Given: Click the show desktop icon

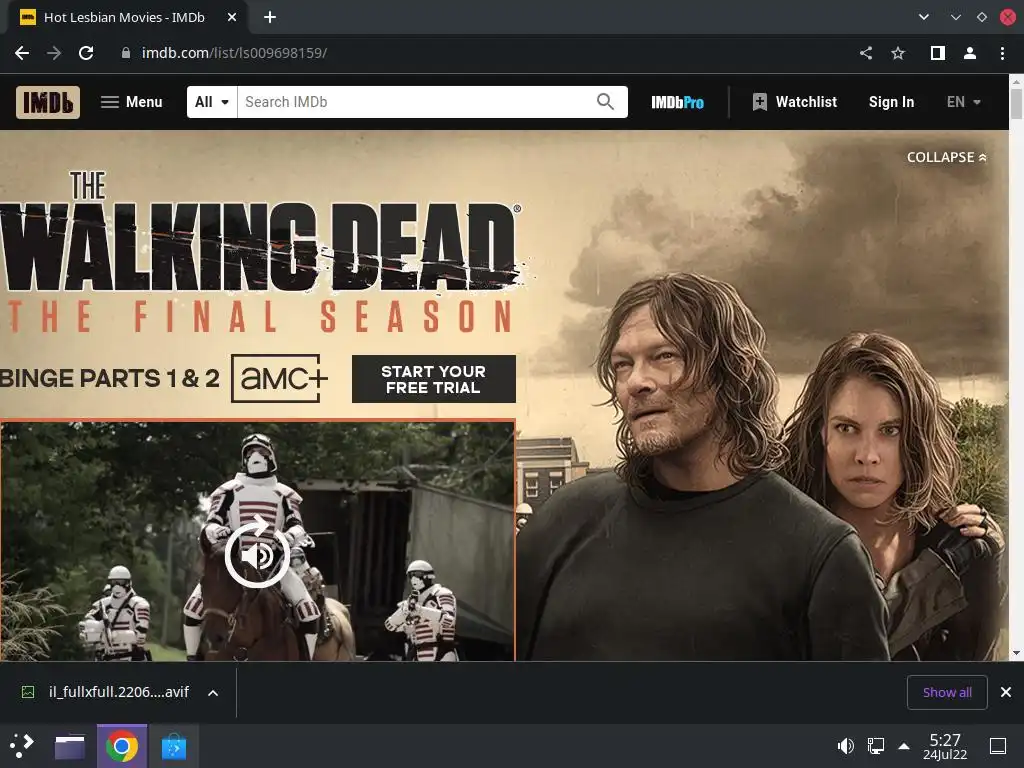Looking at the screenshot, I should (x=998, y=746).
